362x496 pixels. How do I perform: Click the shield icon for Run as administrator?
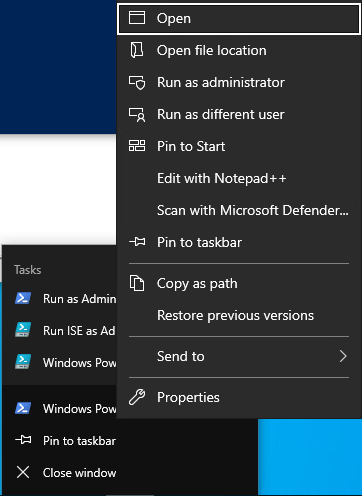[x=137, y=83]
